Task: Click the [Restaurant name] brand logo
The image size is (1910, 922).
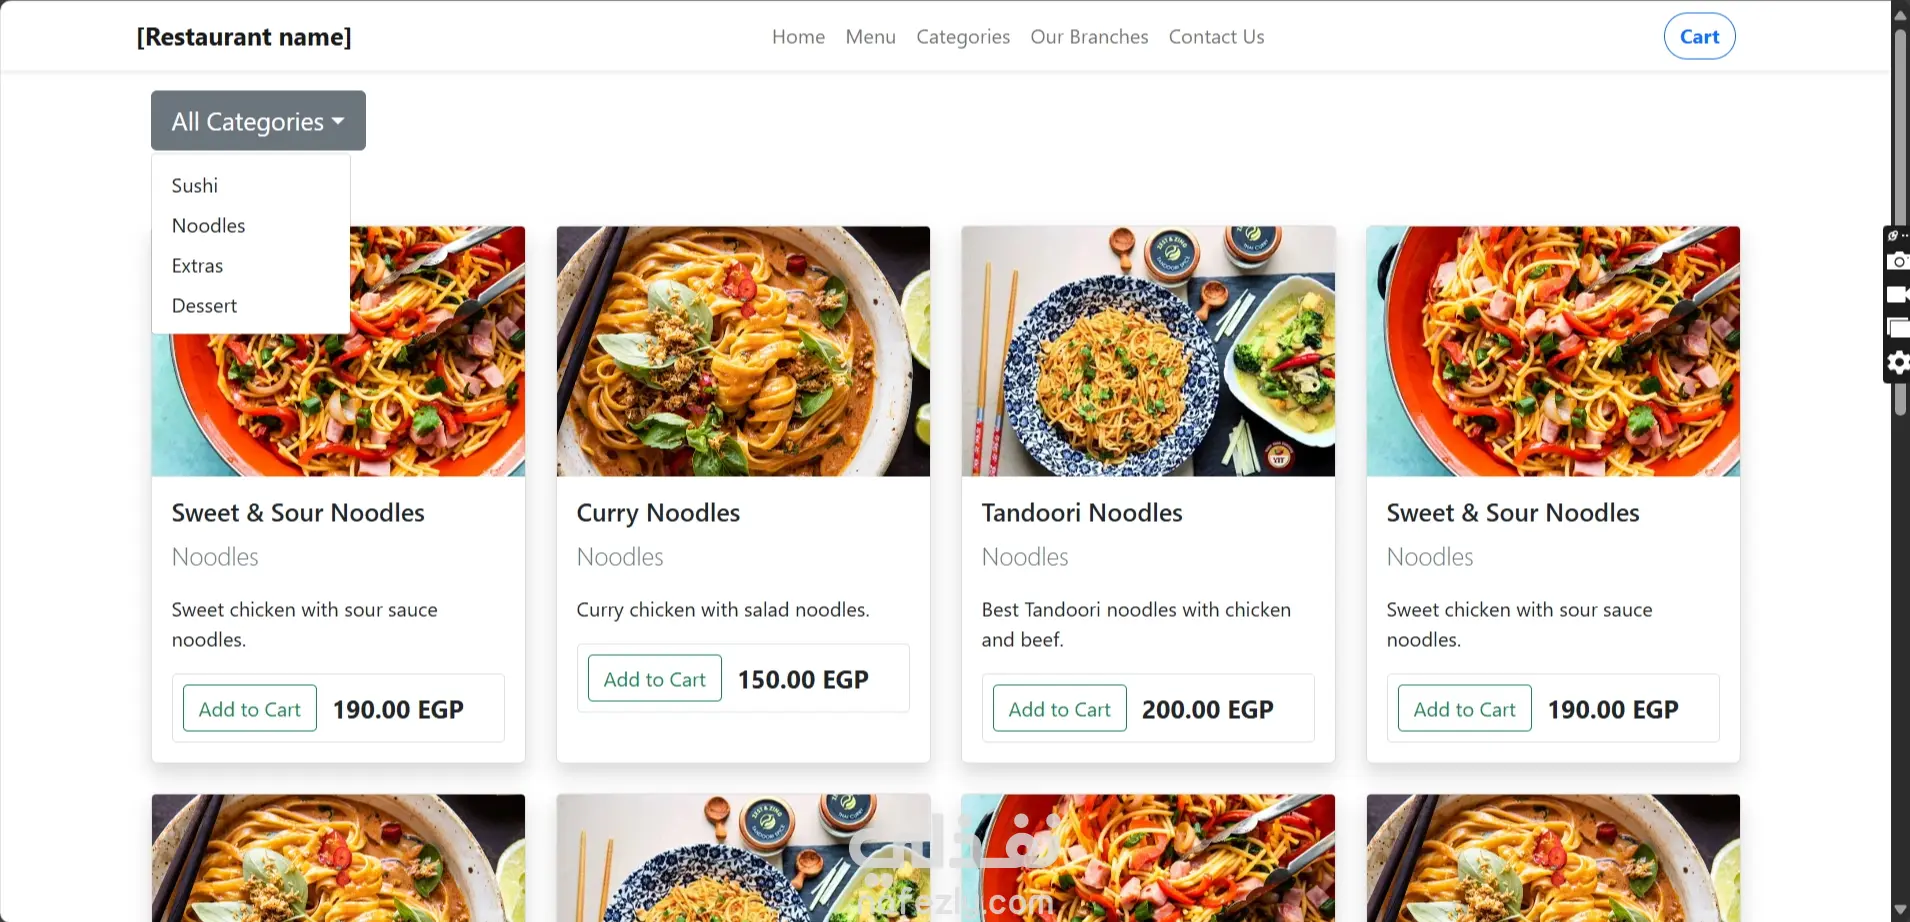Action: point(244,37)
